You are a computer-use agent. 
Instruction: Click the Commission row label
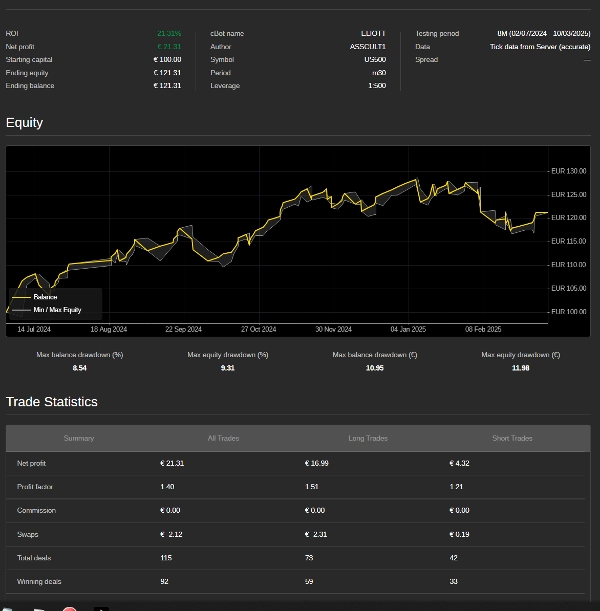(x=36, y=510)
